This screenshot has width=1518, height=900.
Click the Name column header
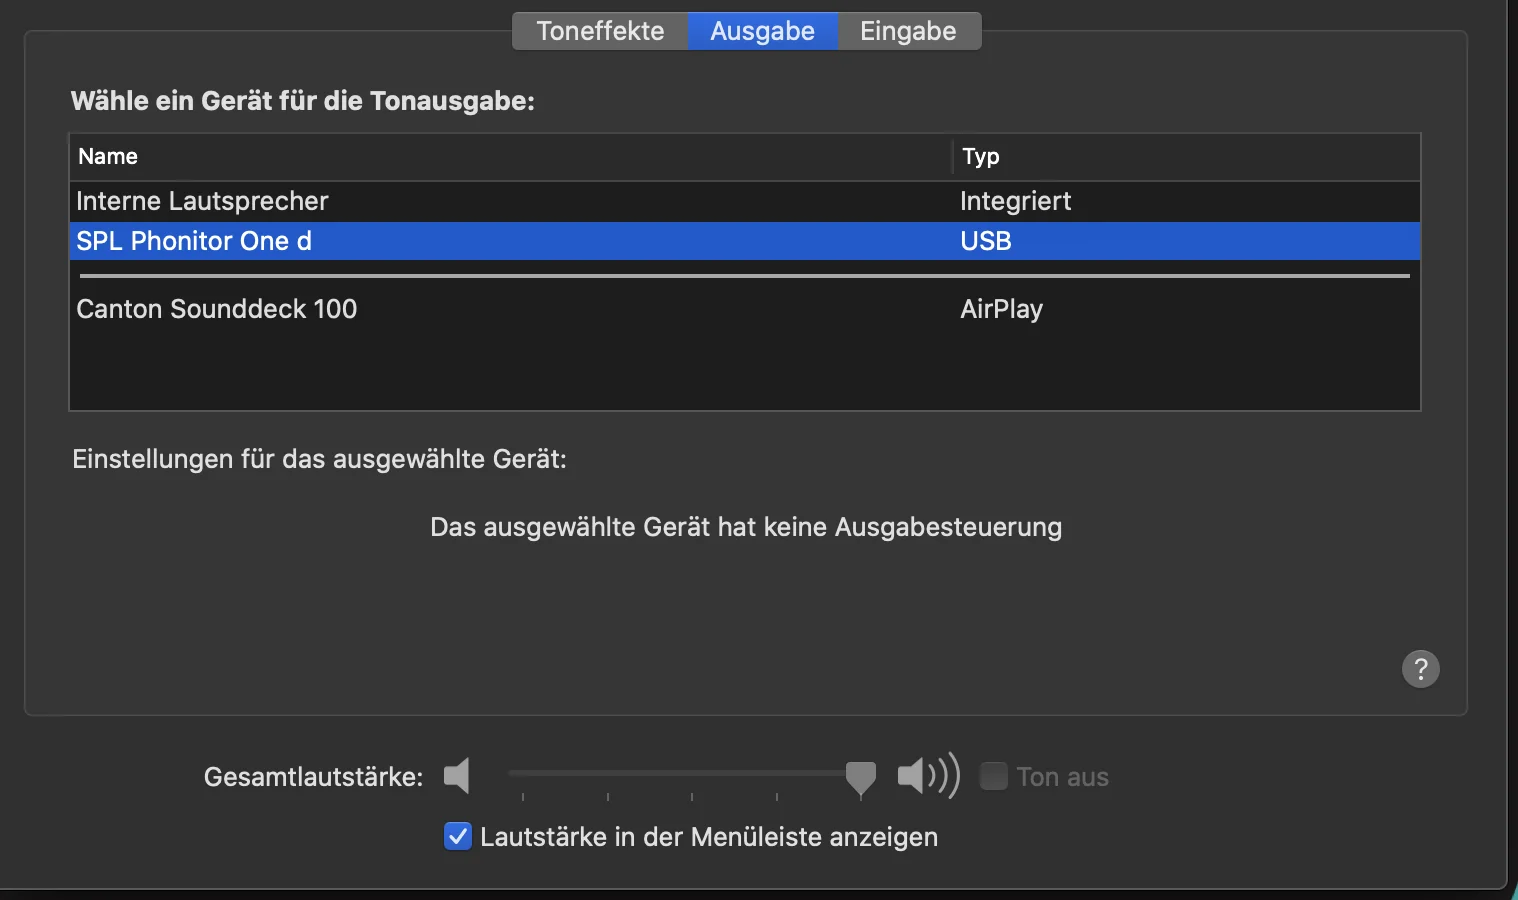click(510, 157)
